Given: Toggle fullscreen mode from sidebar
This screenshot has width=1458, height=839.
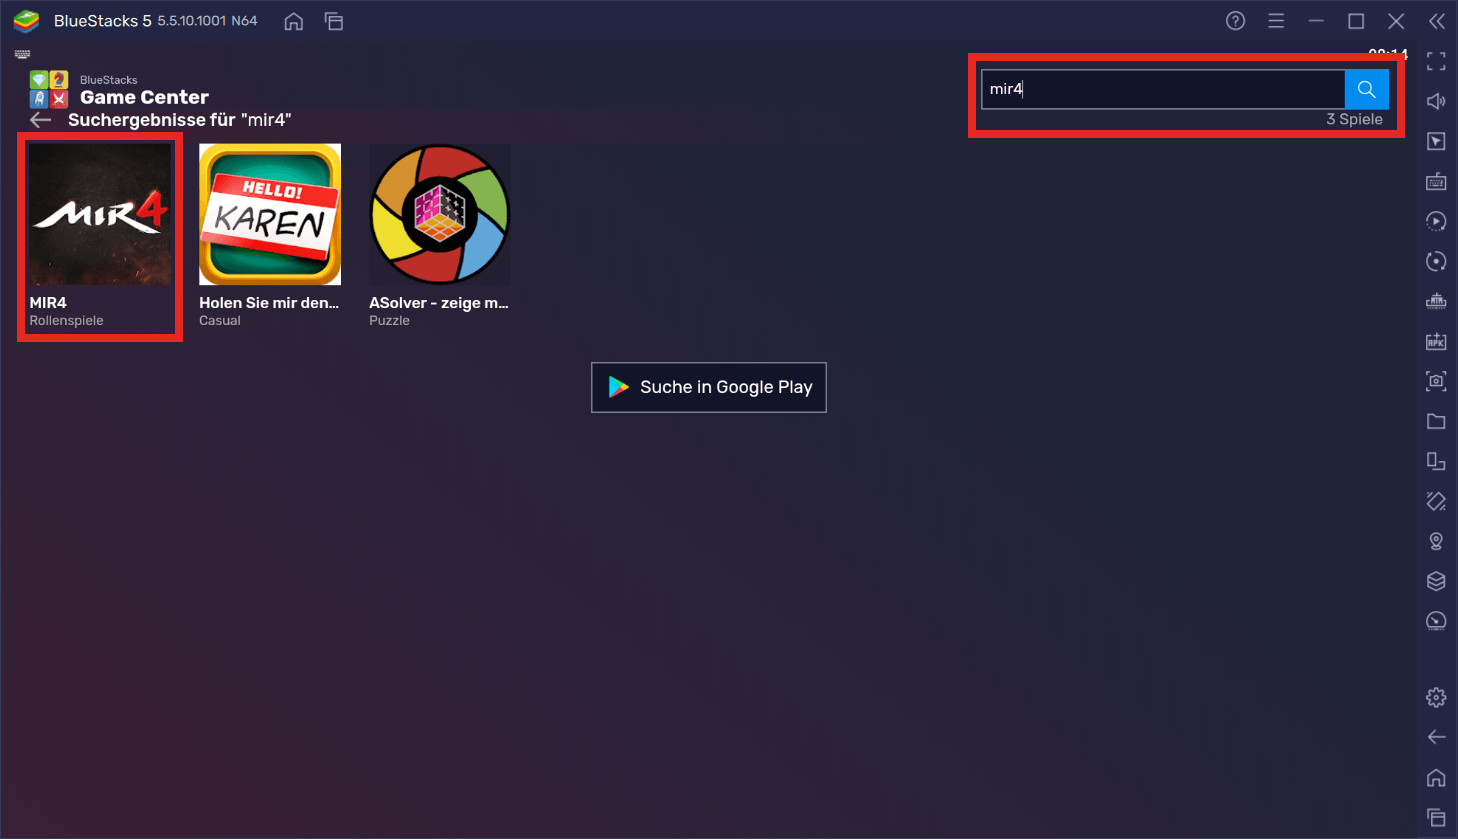Looking at the screenshot, I should click(x=1436, y=62).
